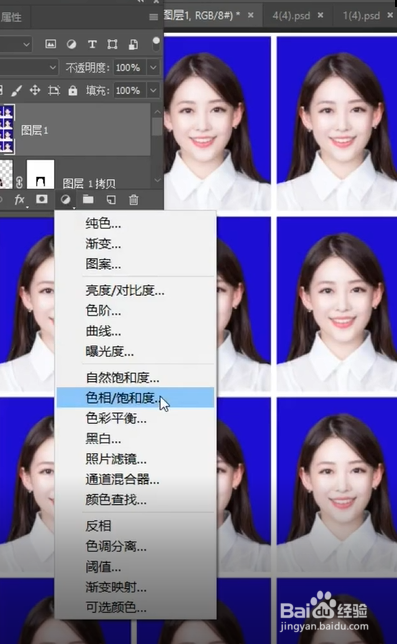Image resolution: width=397 pixels, height=644 pixels.
Task: Filter layers by type (T) icon
Action: pyautogui.click(x=92, y=44)
